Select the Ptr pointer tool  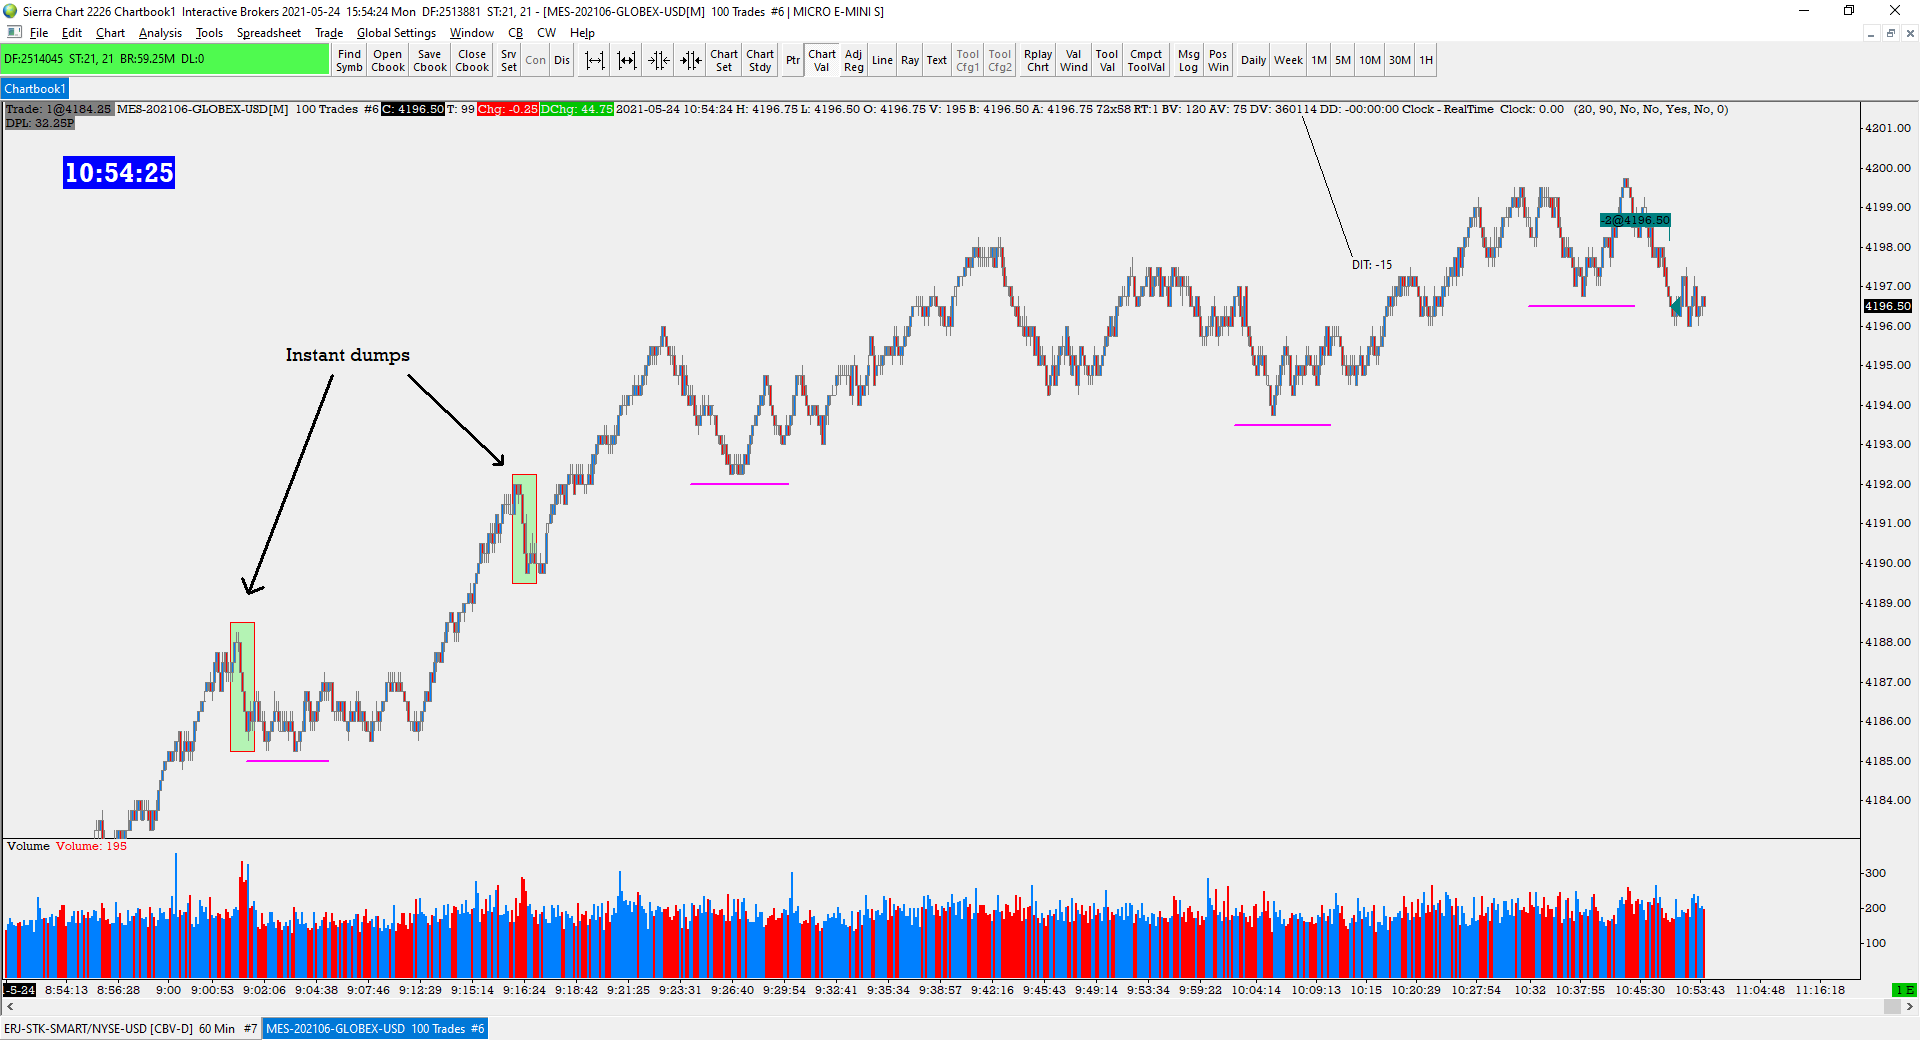point(793,60)
